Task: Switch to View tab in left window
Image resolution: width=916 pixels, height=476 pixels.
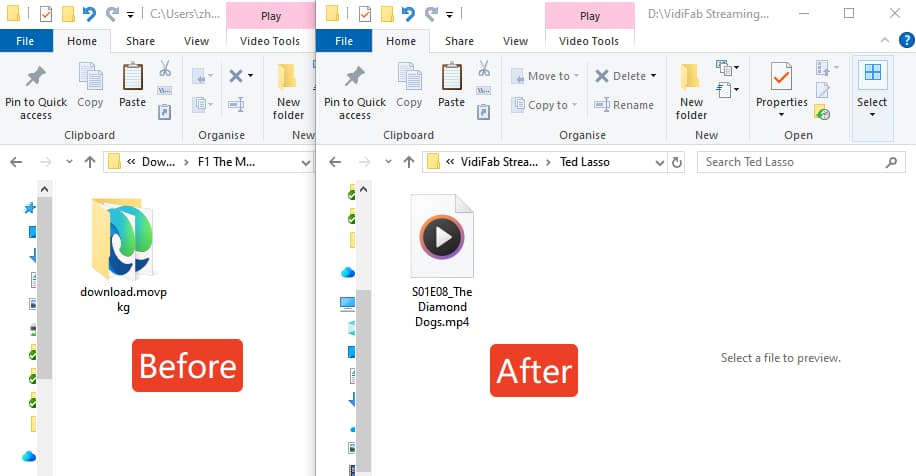Action: [196, 41]
